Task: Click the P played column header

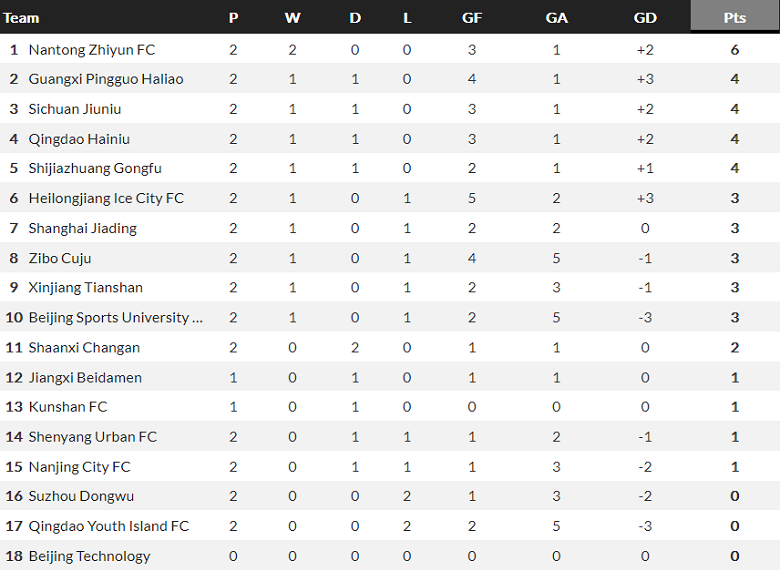Action: (x=233, y=17)
